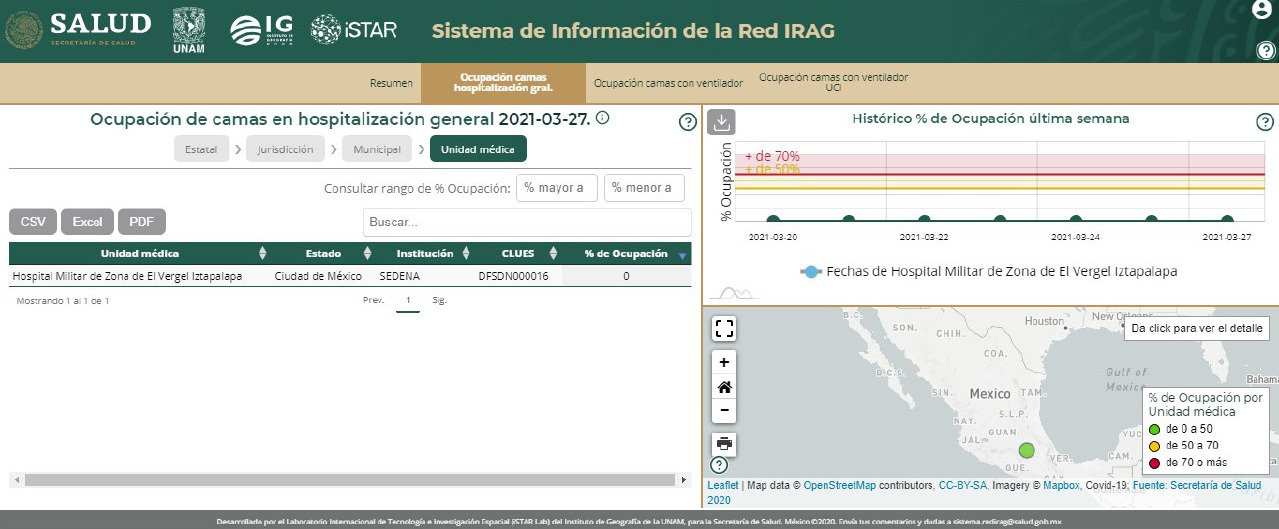Click the green hospital marker on map
Screen dimensions: 1279x529
pos(1026,451)
